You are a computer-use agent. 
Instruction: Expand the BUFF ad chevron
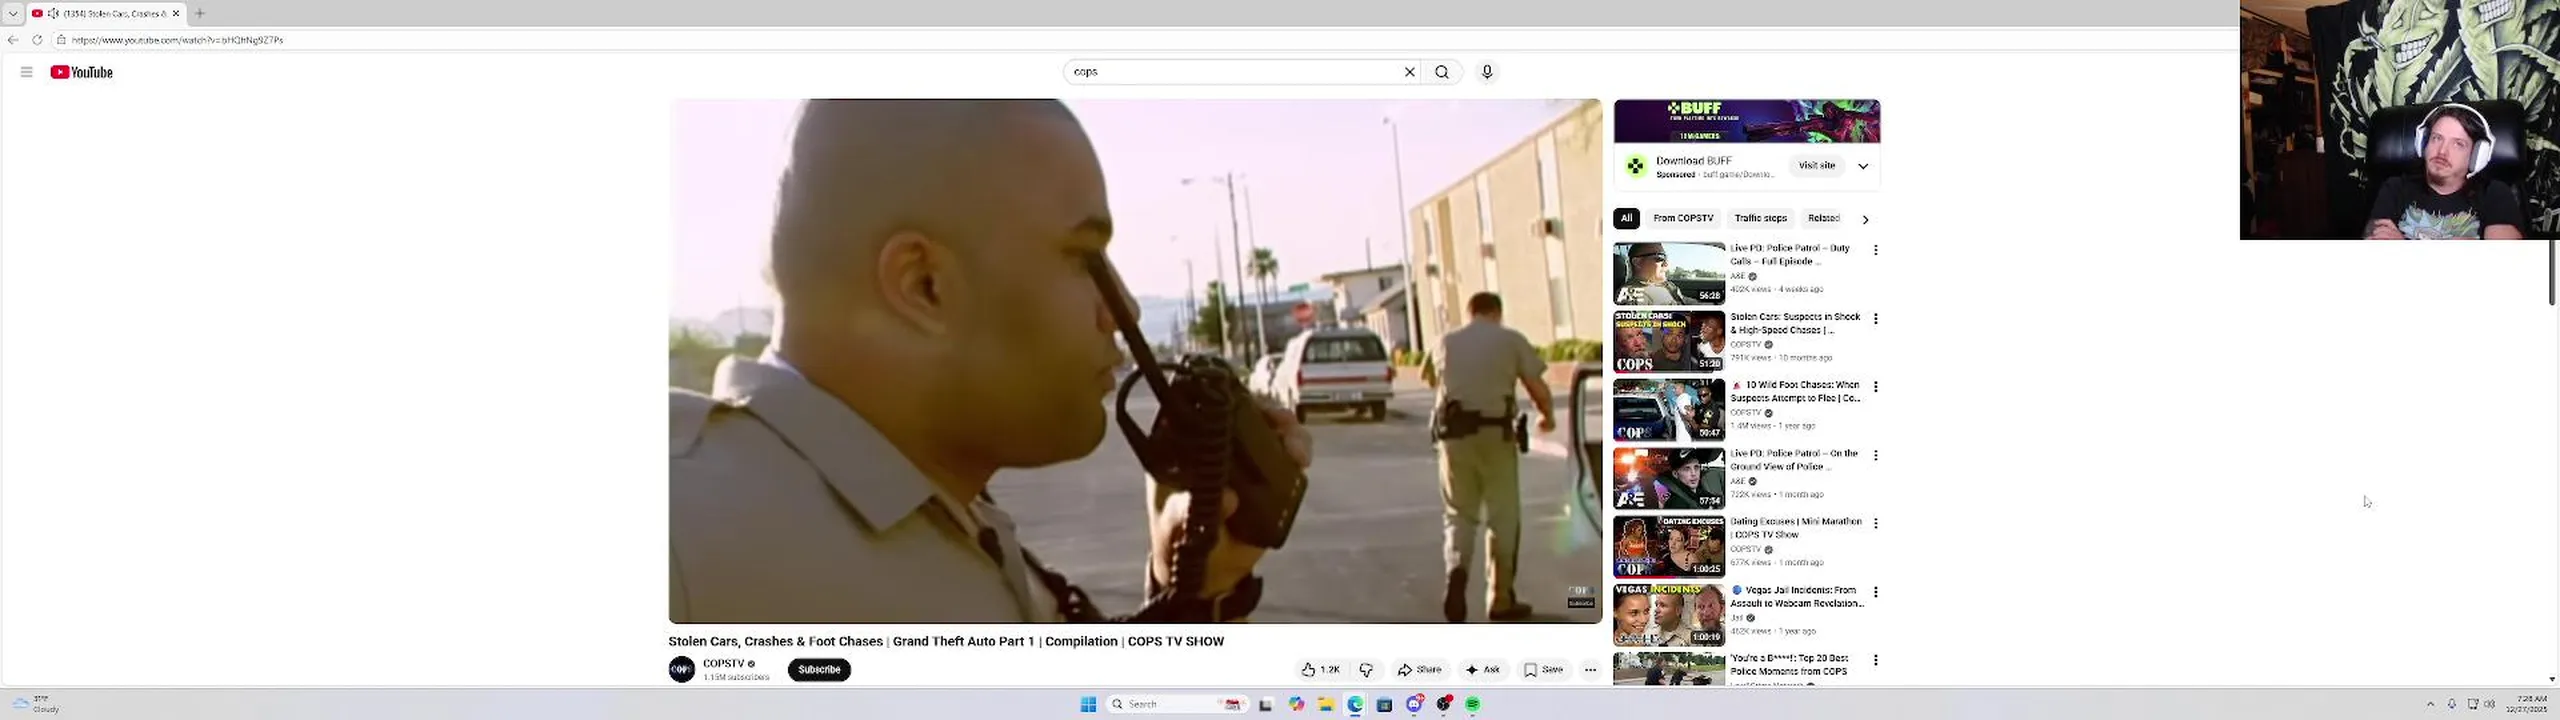(1863, 166)
